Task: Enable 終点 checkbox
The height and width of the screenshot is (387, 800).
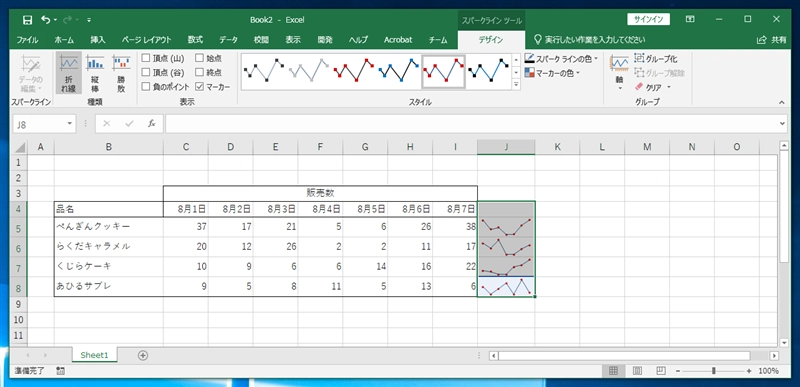Action: click(x=199, y=72)
